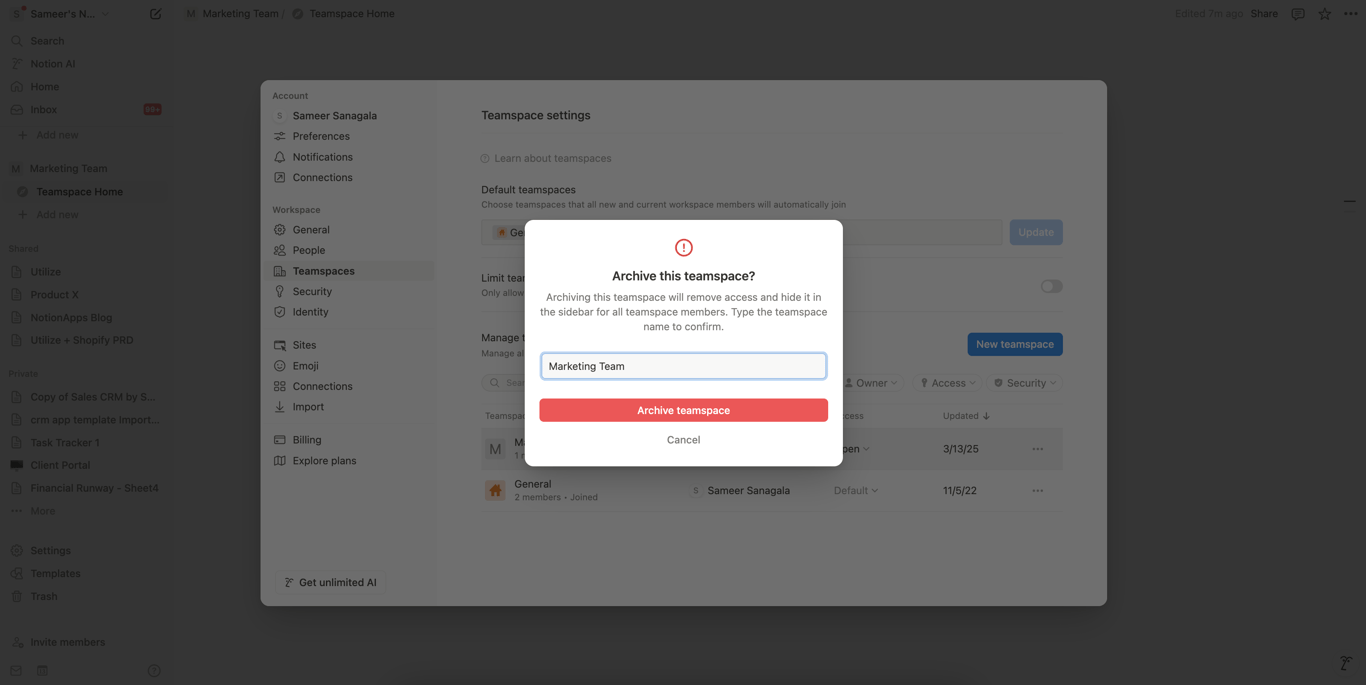1366x685 pixels.
Task: Open the Client Portal page
Action: pyautogui.click(x=85, y=465)
